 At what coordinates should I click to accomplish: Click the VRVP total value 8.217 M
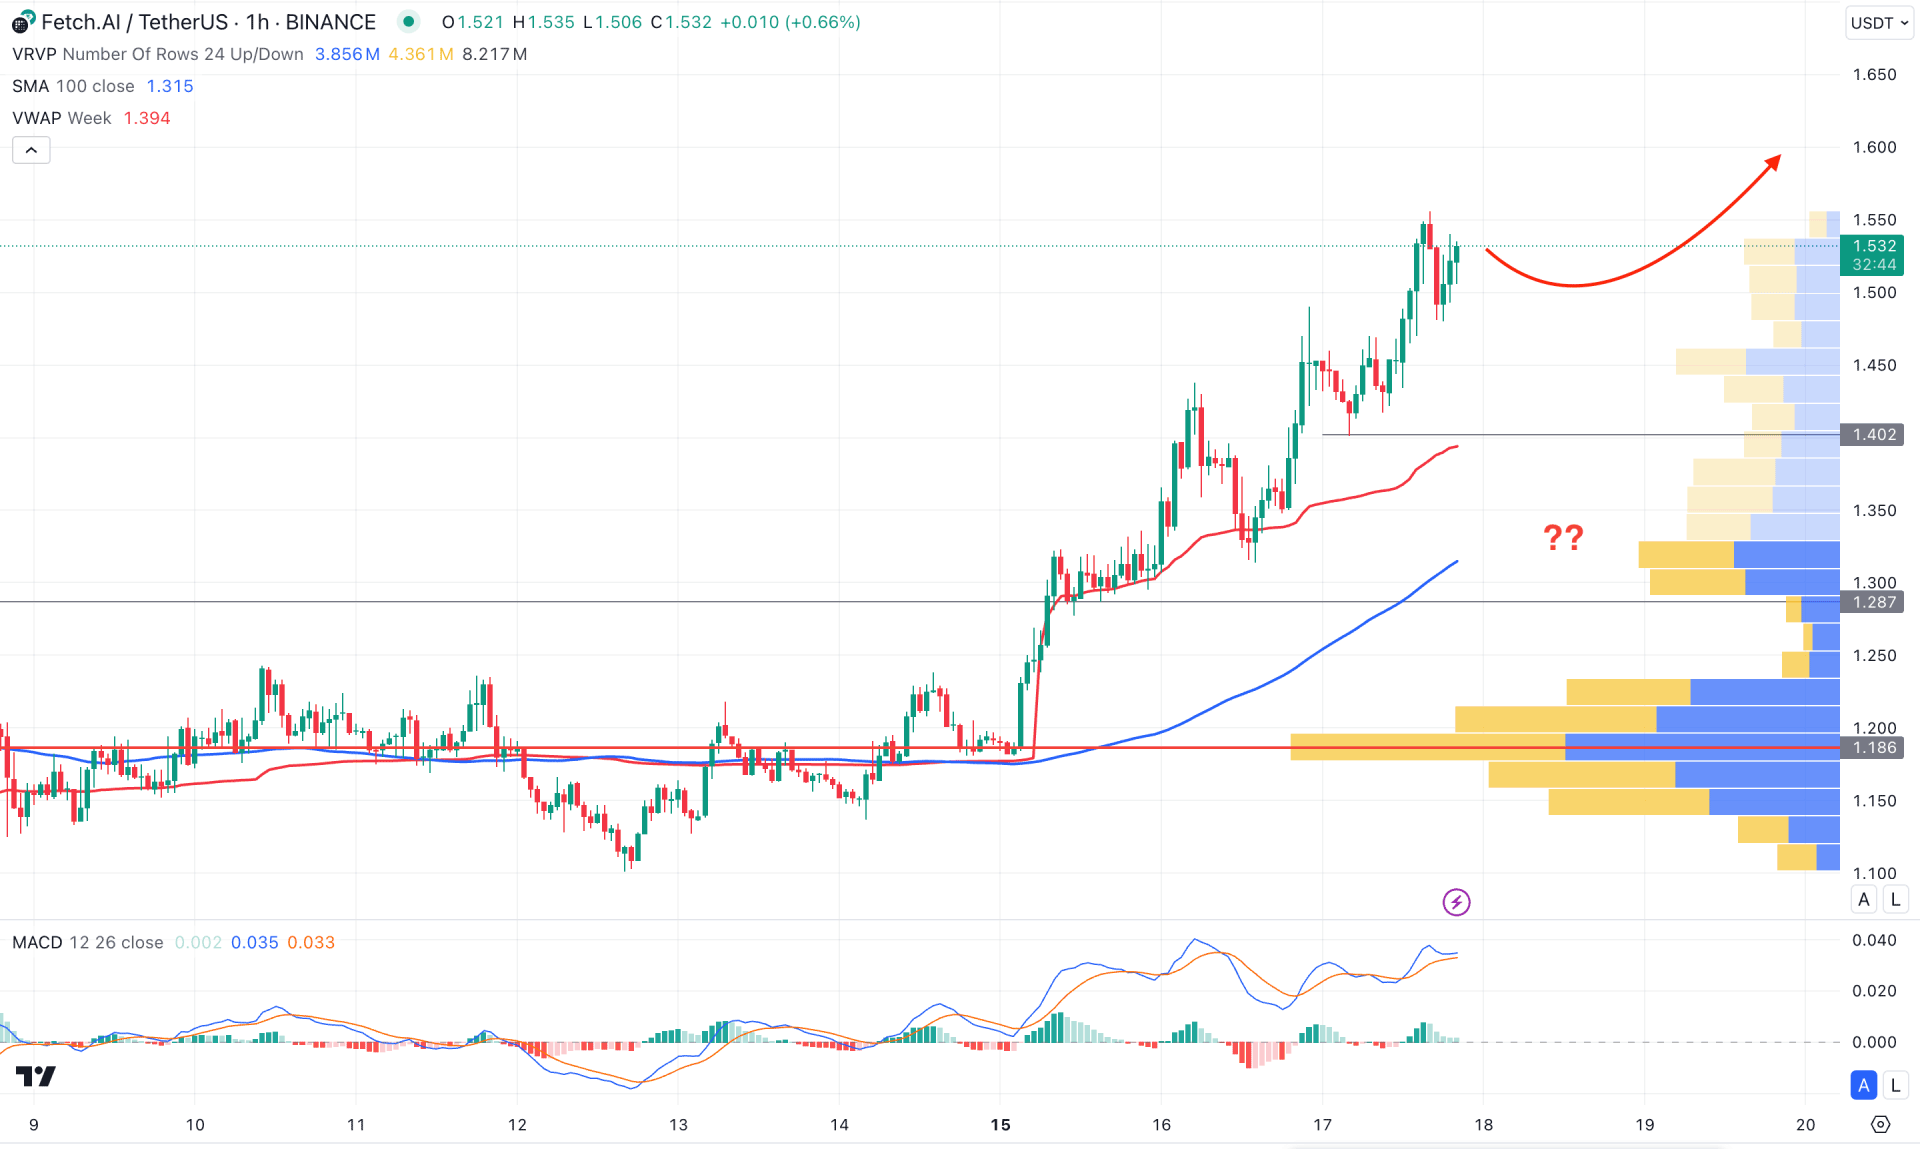[495, 54]
